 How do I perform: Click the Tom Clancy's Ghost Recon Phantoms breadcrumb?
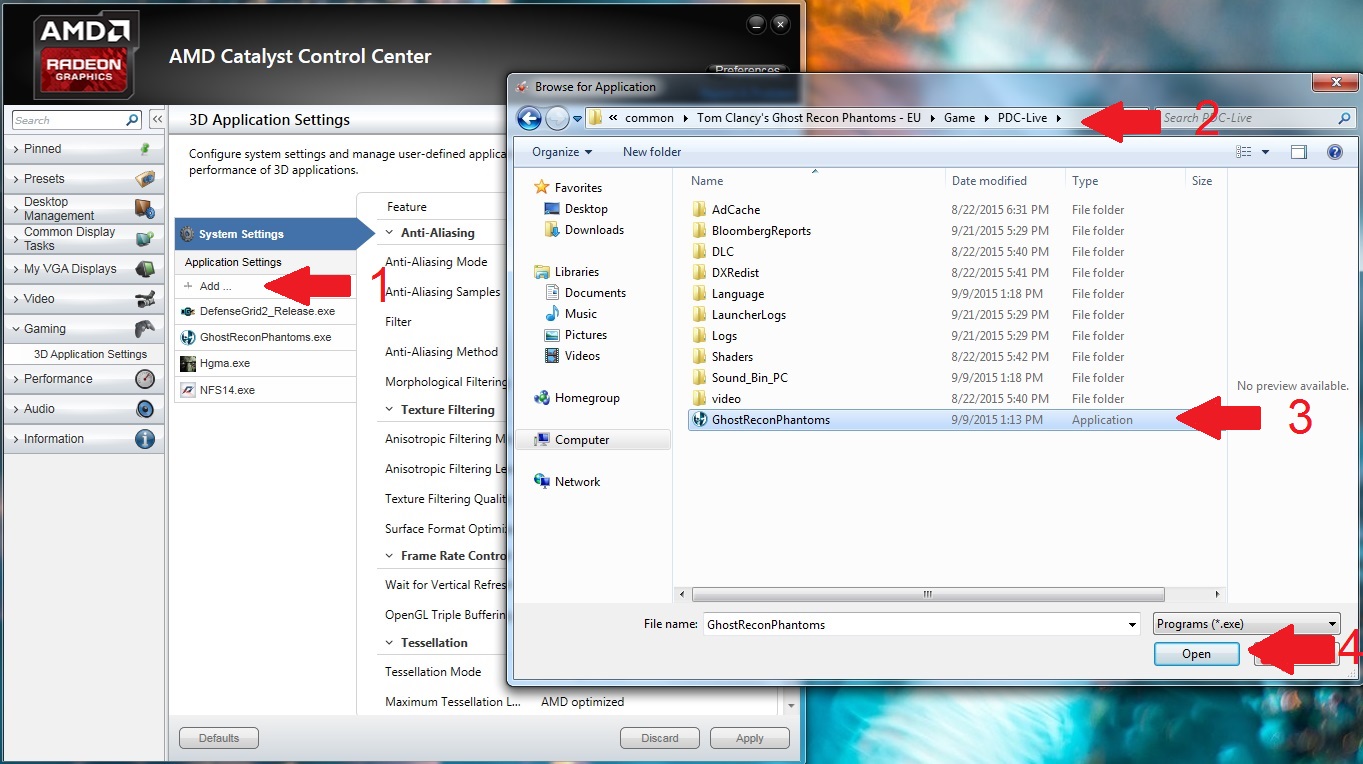pos(809,118)
